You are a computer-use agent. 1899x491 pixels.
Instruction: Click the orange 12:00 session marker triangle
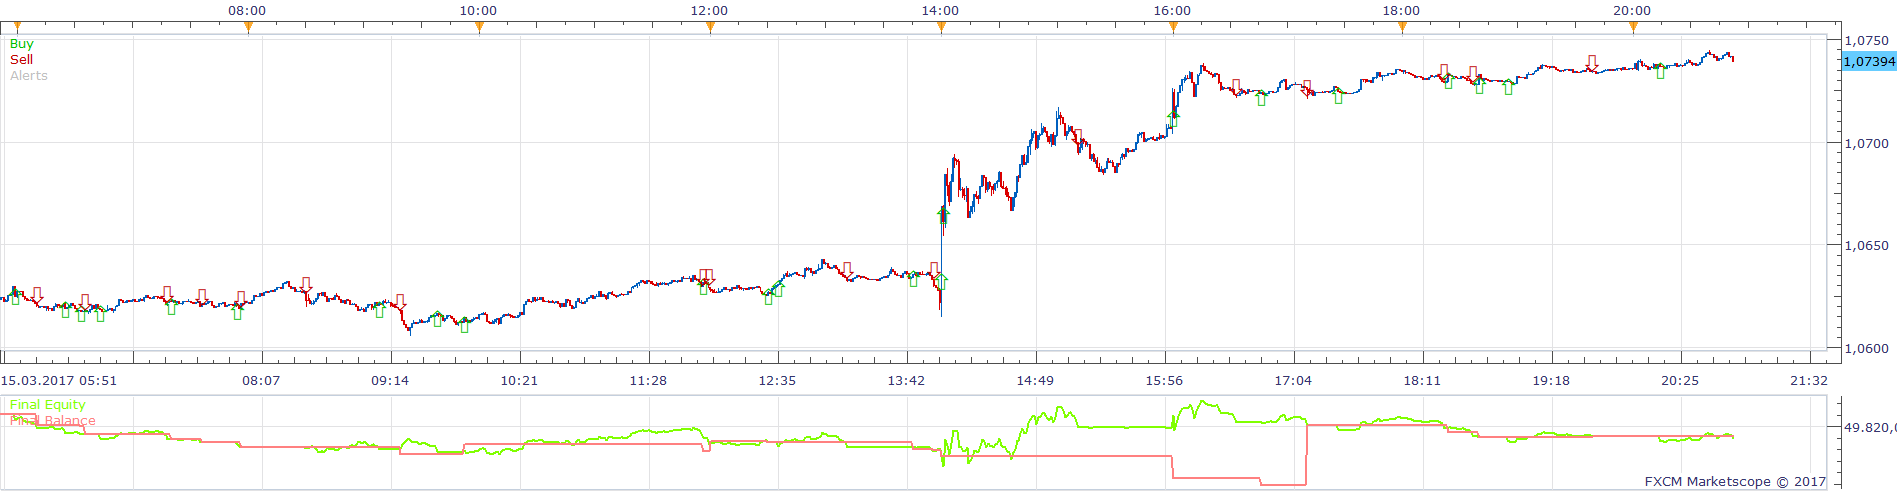tap(710, 28)
